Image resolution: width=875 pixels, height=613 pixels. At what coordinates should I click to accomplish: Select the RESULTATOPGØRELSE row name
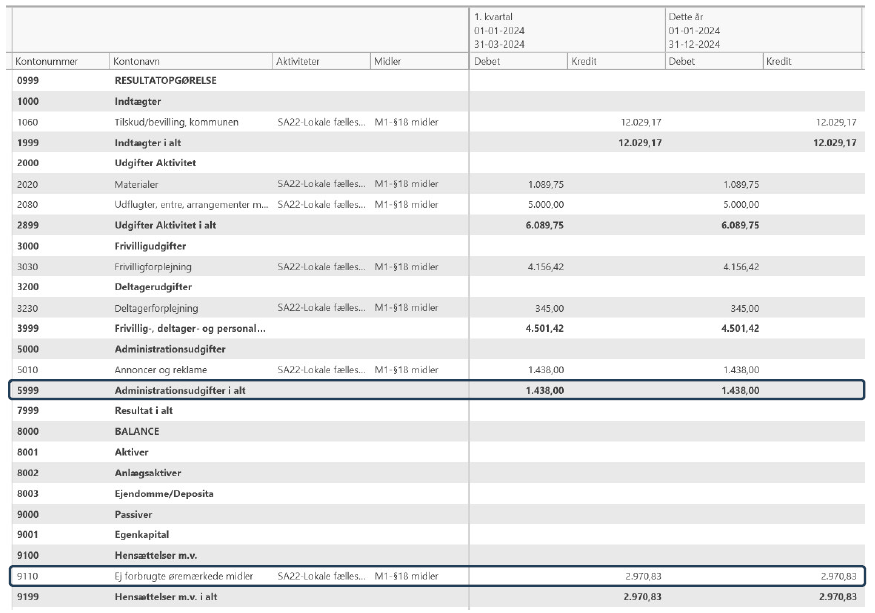(x=166, y=80)
